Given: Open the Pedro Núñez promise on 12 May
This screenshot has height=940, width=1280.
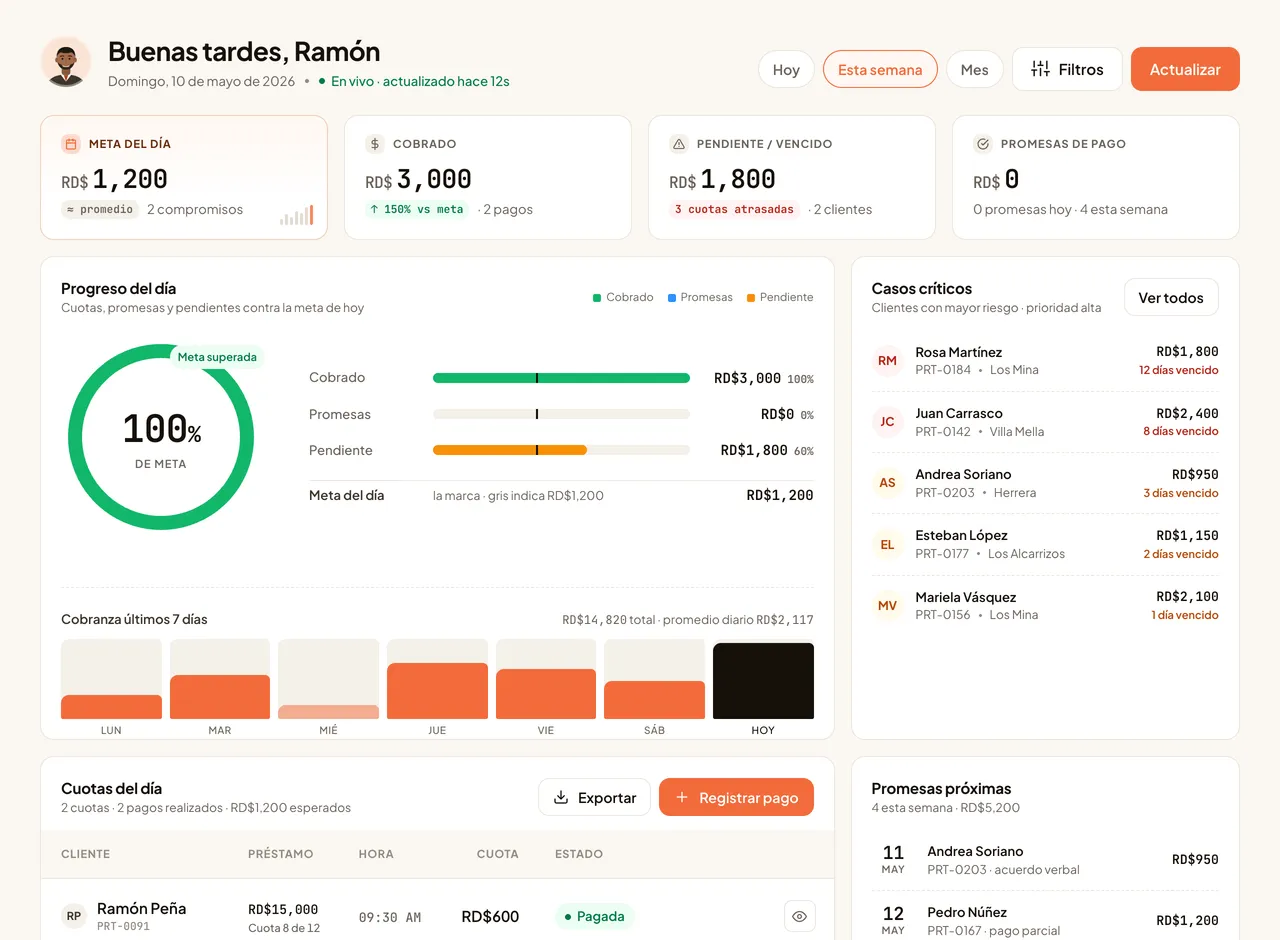Looking at the screenshot, I should (x=1045, y=921).
